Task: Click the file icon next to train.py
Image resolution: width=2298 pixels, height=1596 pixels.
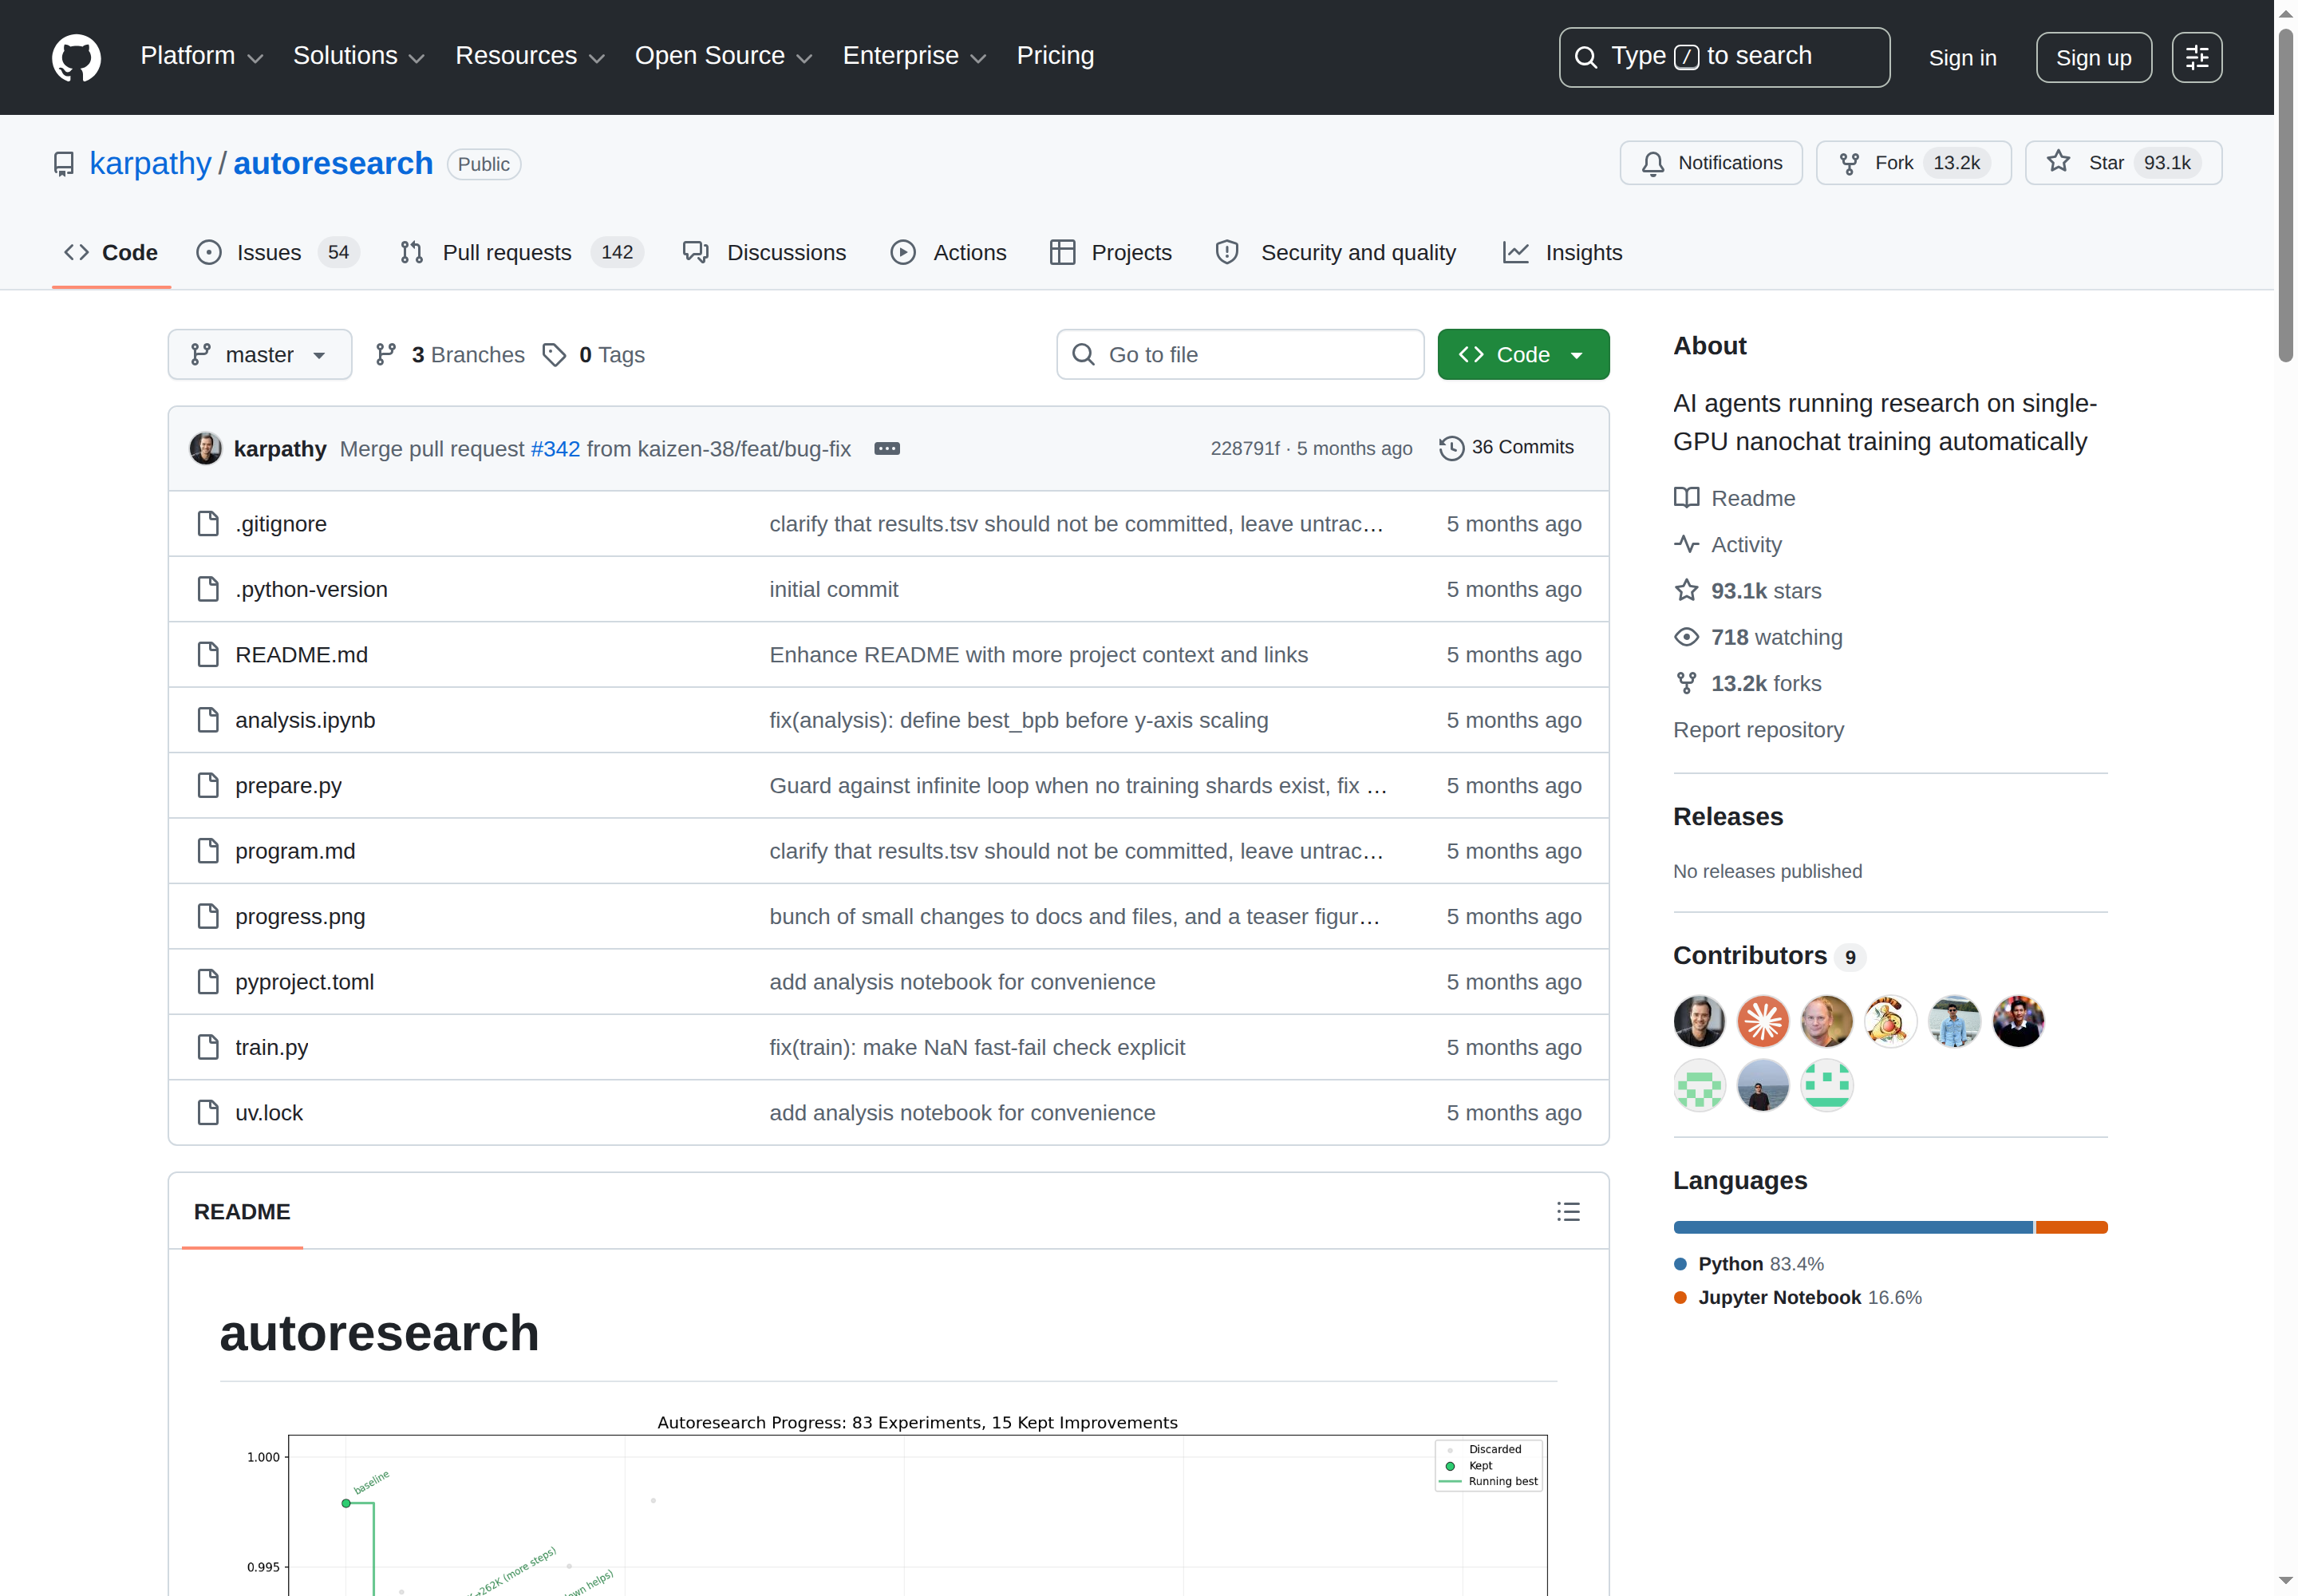Action: click(x=208, y=1047)
